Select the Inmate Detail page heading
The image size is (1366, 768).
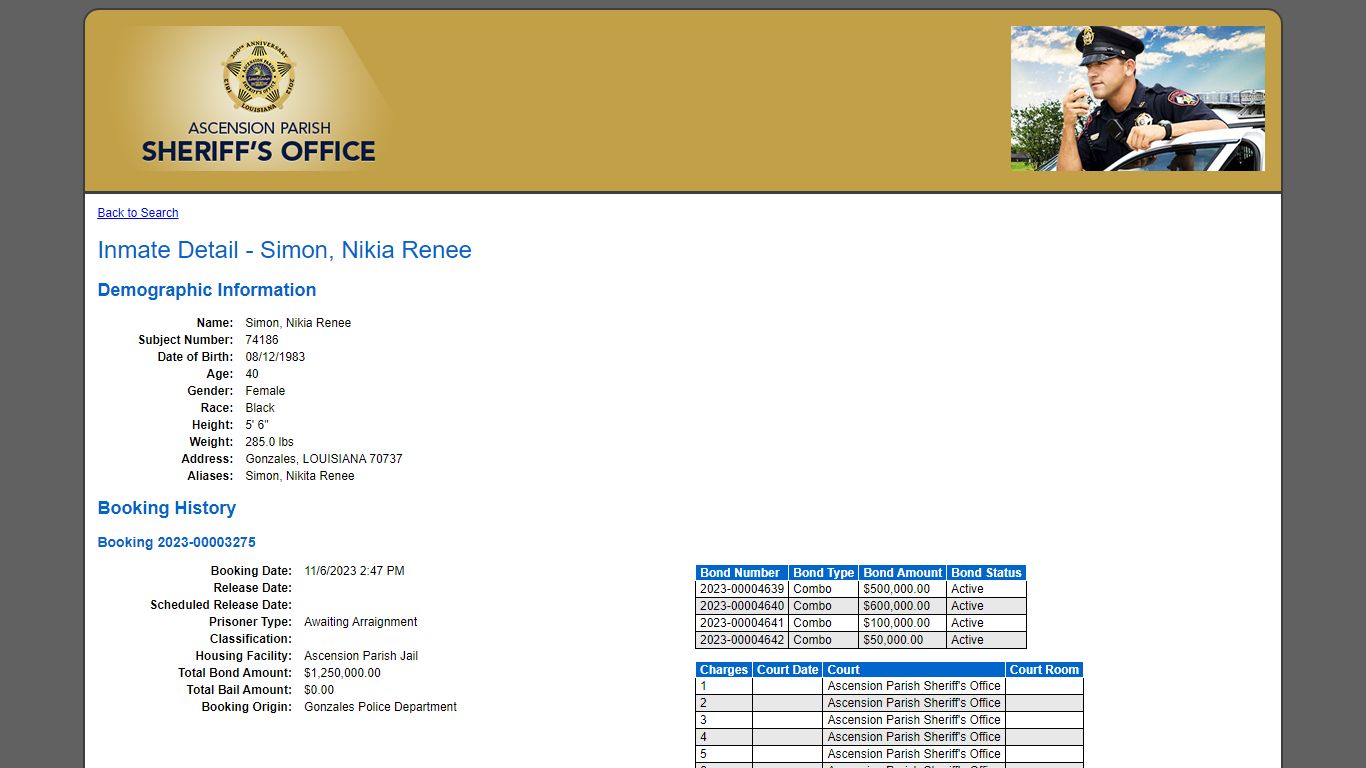click(285, 250)
